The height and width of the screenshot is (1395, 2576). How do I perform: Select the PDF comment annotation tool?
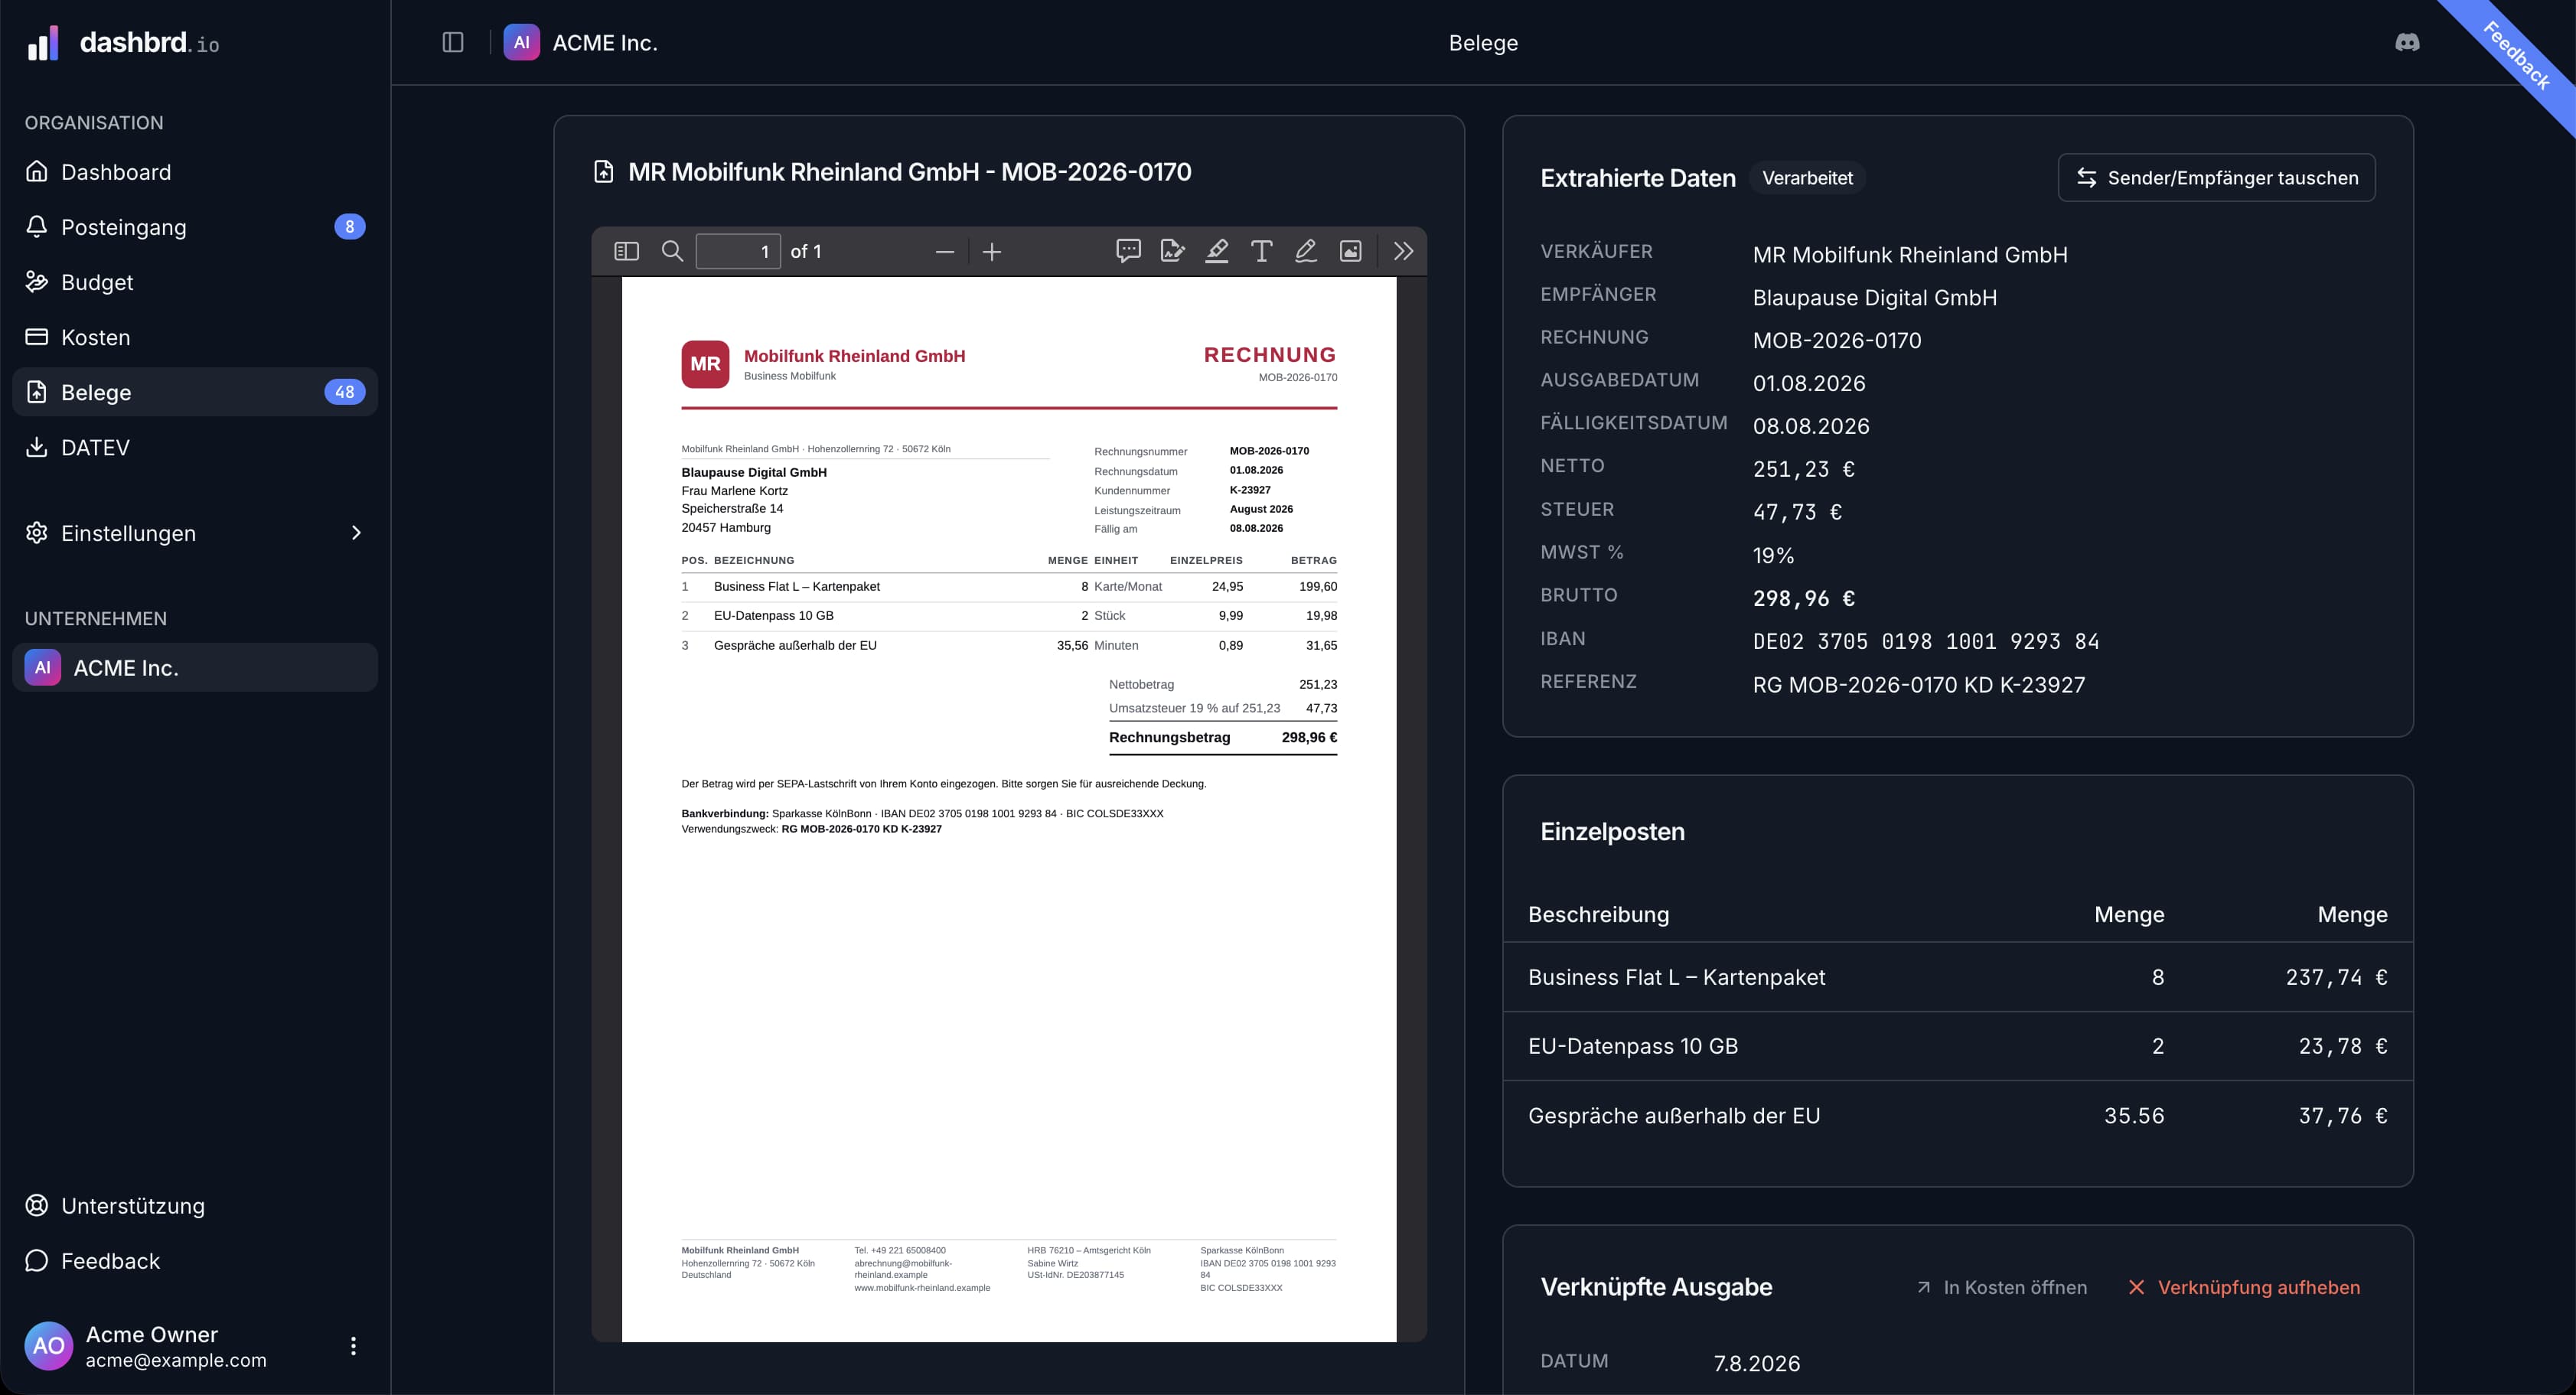pyautogui.click(x=1128, y=251)
